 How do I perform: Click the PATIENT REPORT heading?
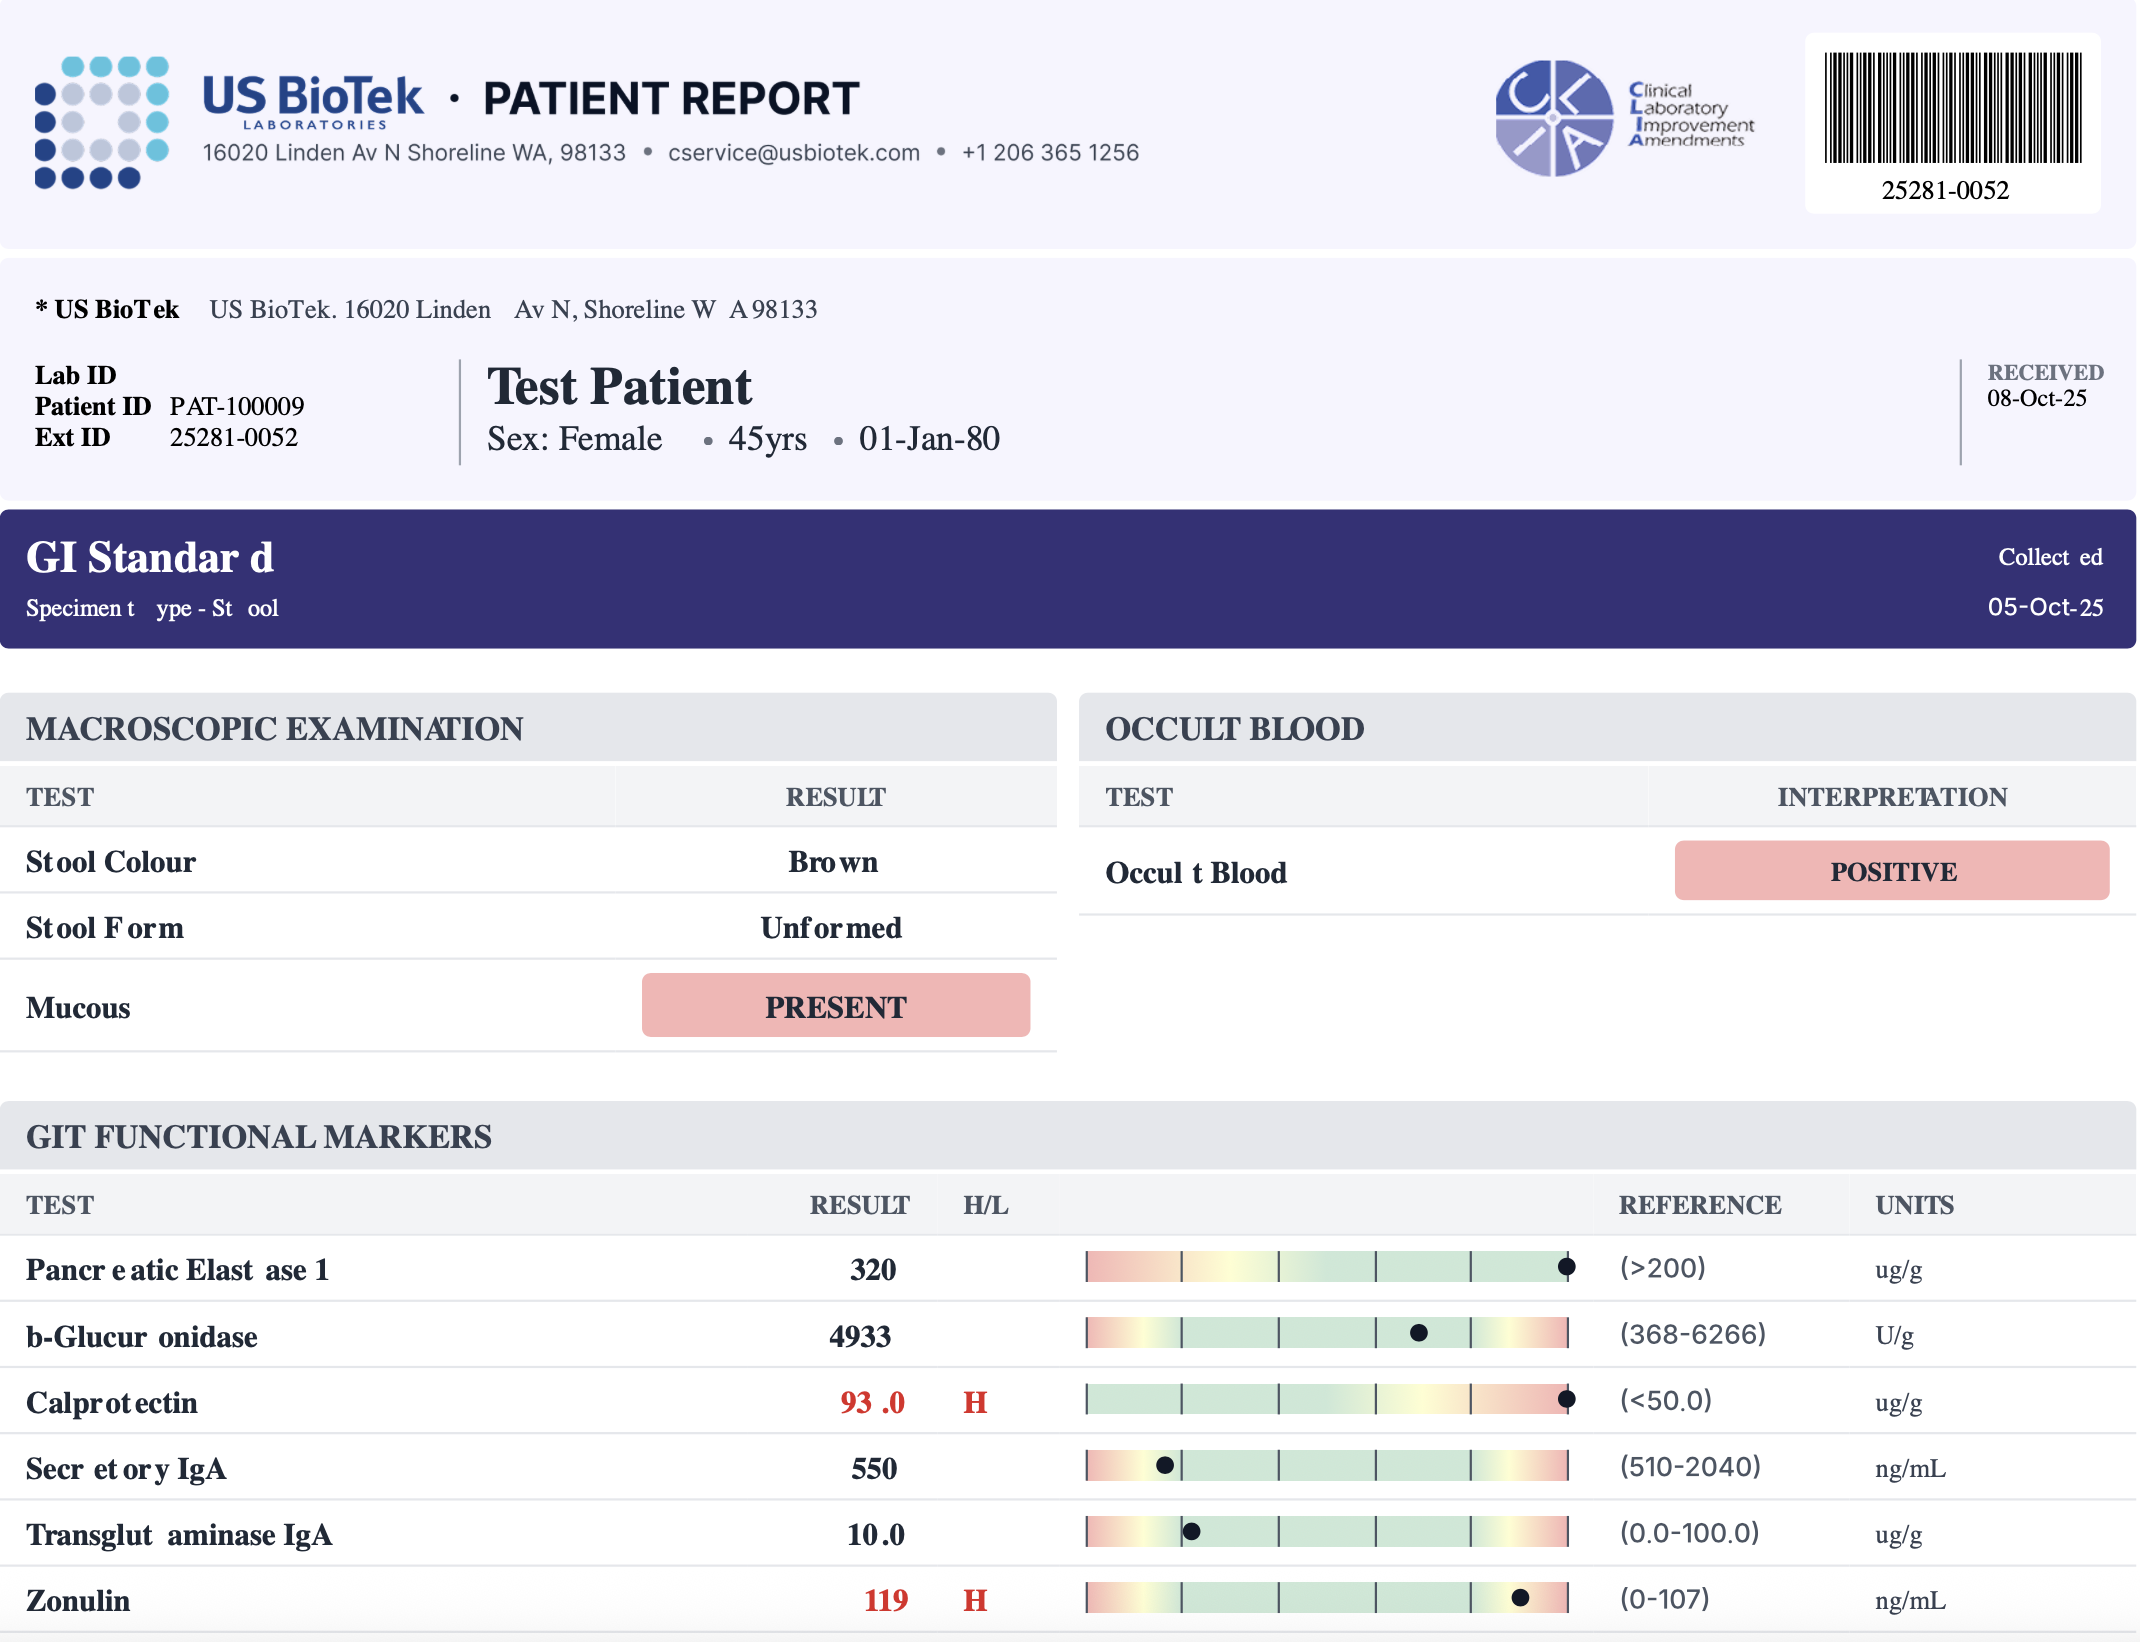(x=671, y=99)
